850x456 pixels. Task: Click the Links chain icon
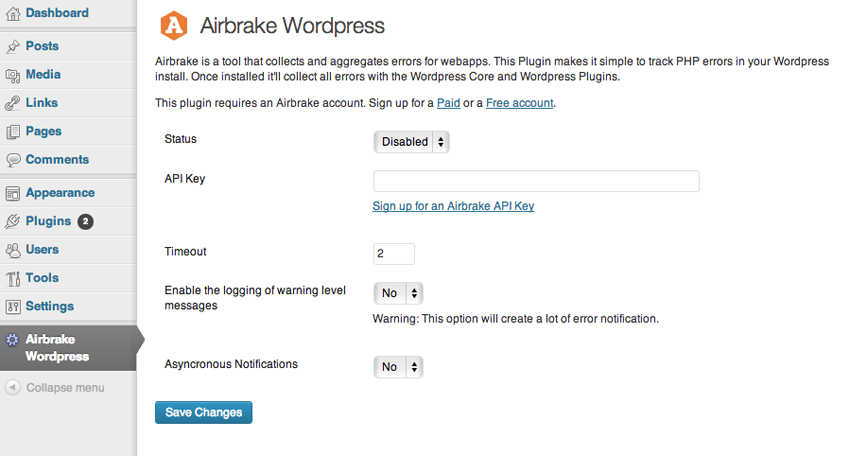pos(13,103)
